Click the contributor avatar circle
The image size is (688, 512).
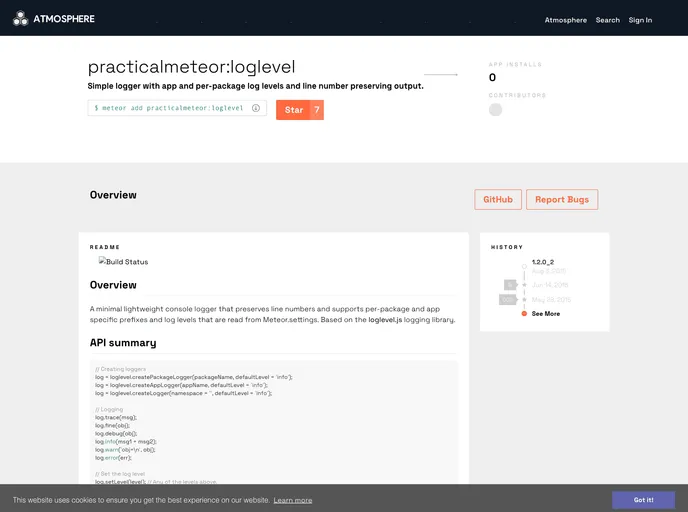click(495, 110)
